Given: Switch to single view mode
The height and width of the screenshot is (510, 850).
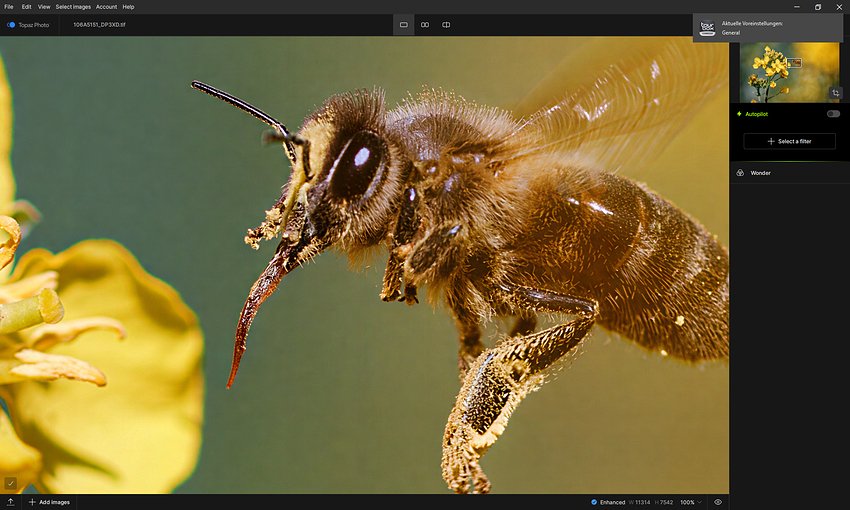Looking at the screenshot, I should 403,25.
